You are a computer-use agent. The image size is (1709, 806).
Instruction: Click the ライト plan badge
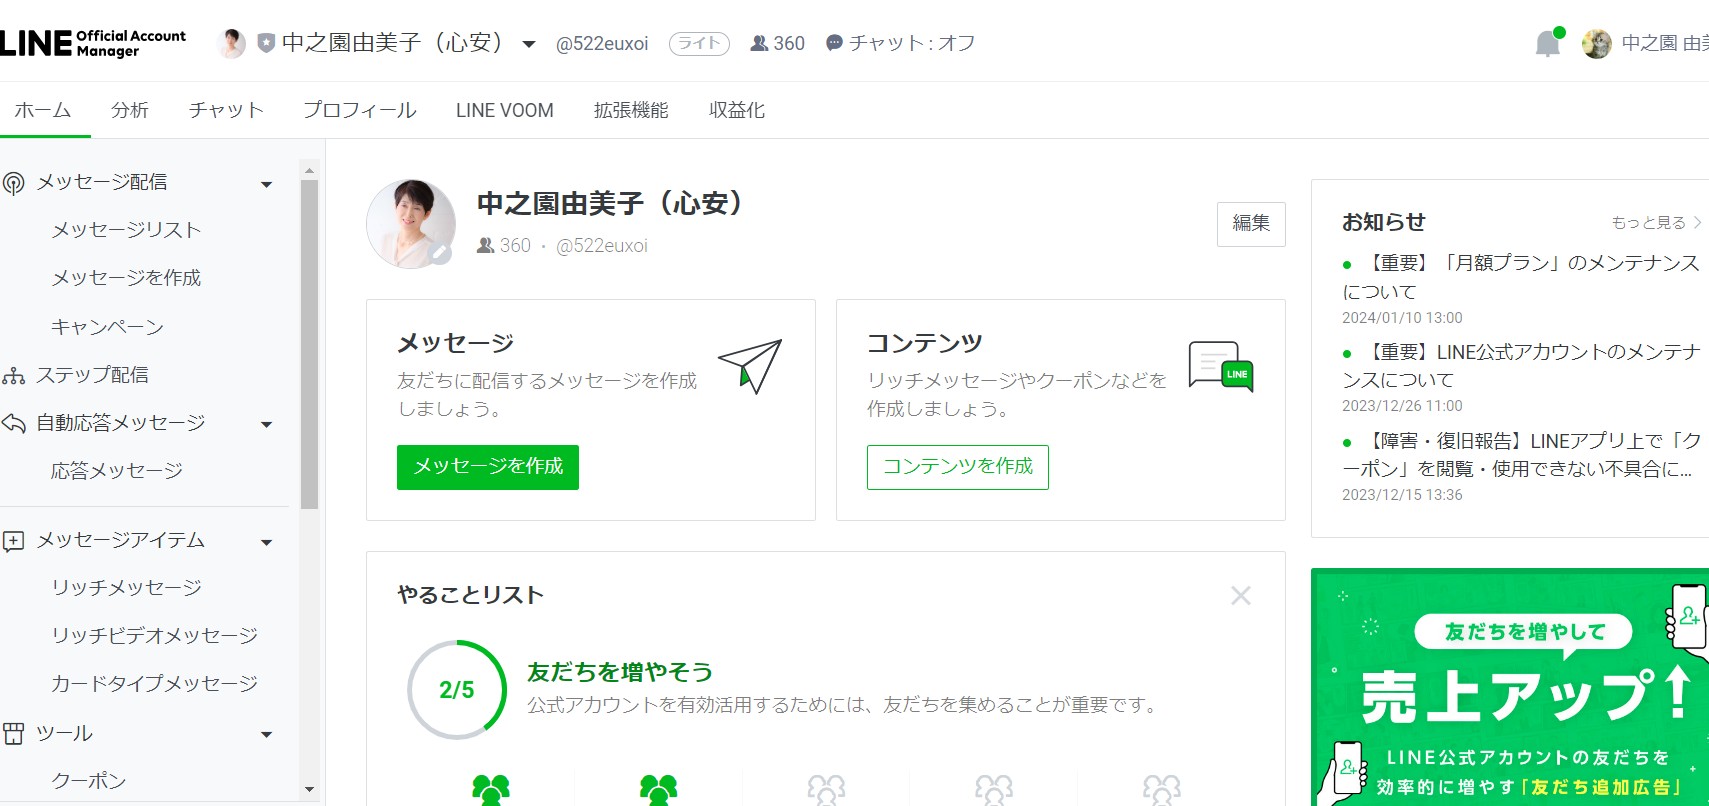[699, 43]
